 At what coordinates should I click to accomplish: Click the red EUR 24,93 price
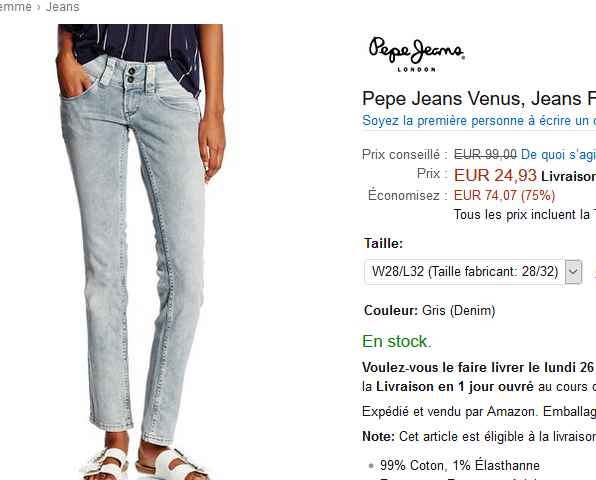point(495,175)
